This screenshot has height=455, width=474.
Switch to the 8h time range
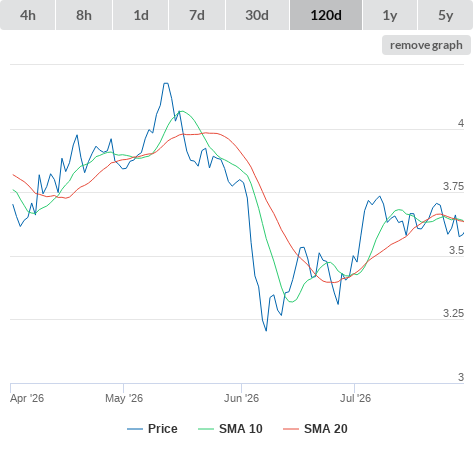click(x=84, y=15)
